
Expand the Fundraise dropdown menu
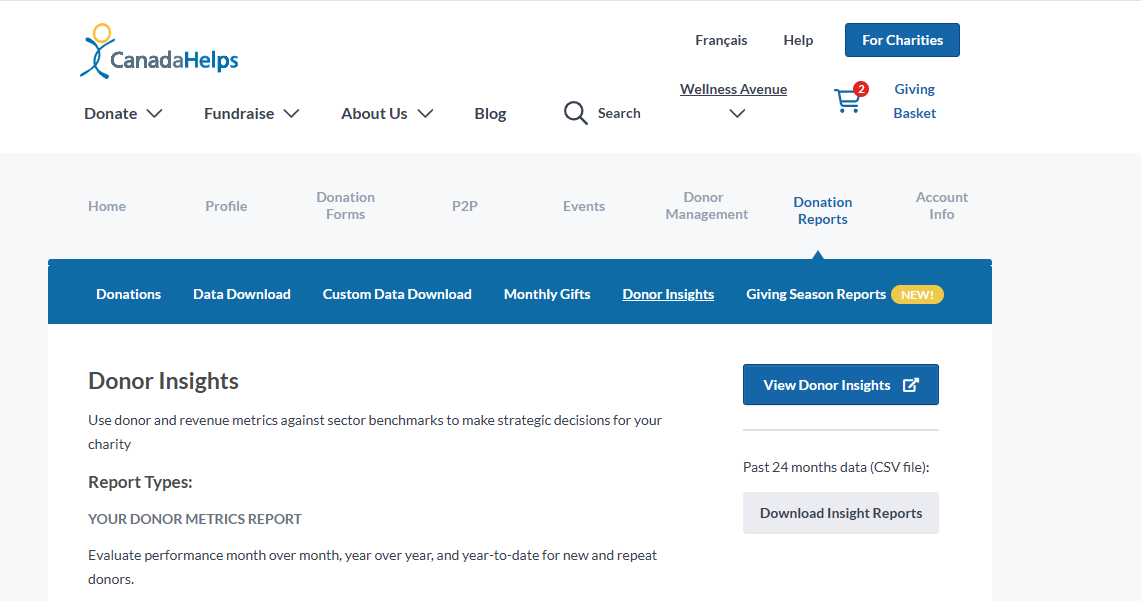click(x=251, y=113)
